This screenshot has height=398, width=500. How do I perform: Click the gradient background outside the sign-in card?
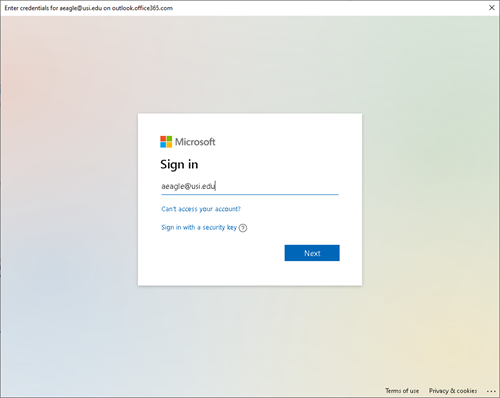[x=67, y=200]
